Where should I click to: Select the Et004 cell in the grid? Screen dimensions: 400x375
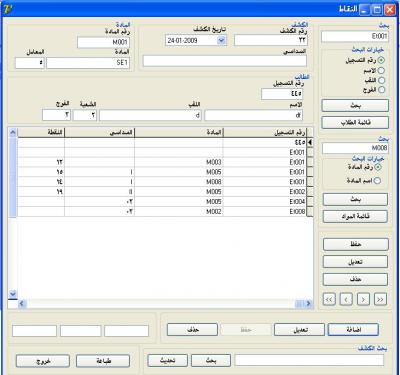pyautogui.click(x=265, y=202)
